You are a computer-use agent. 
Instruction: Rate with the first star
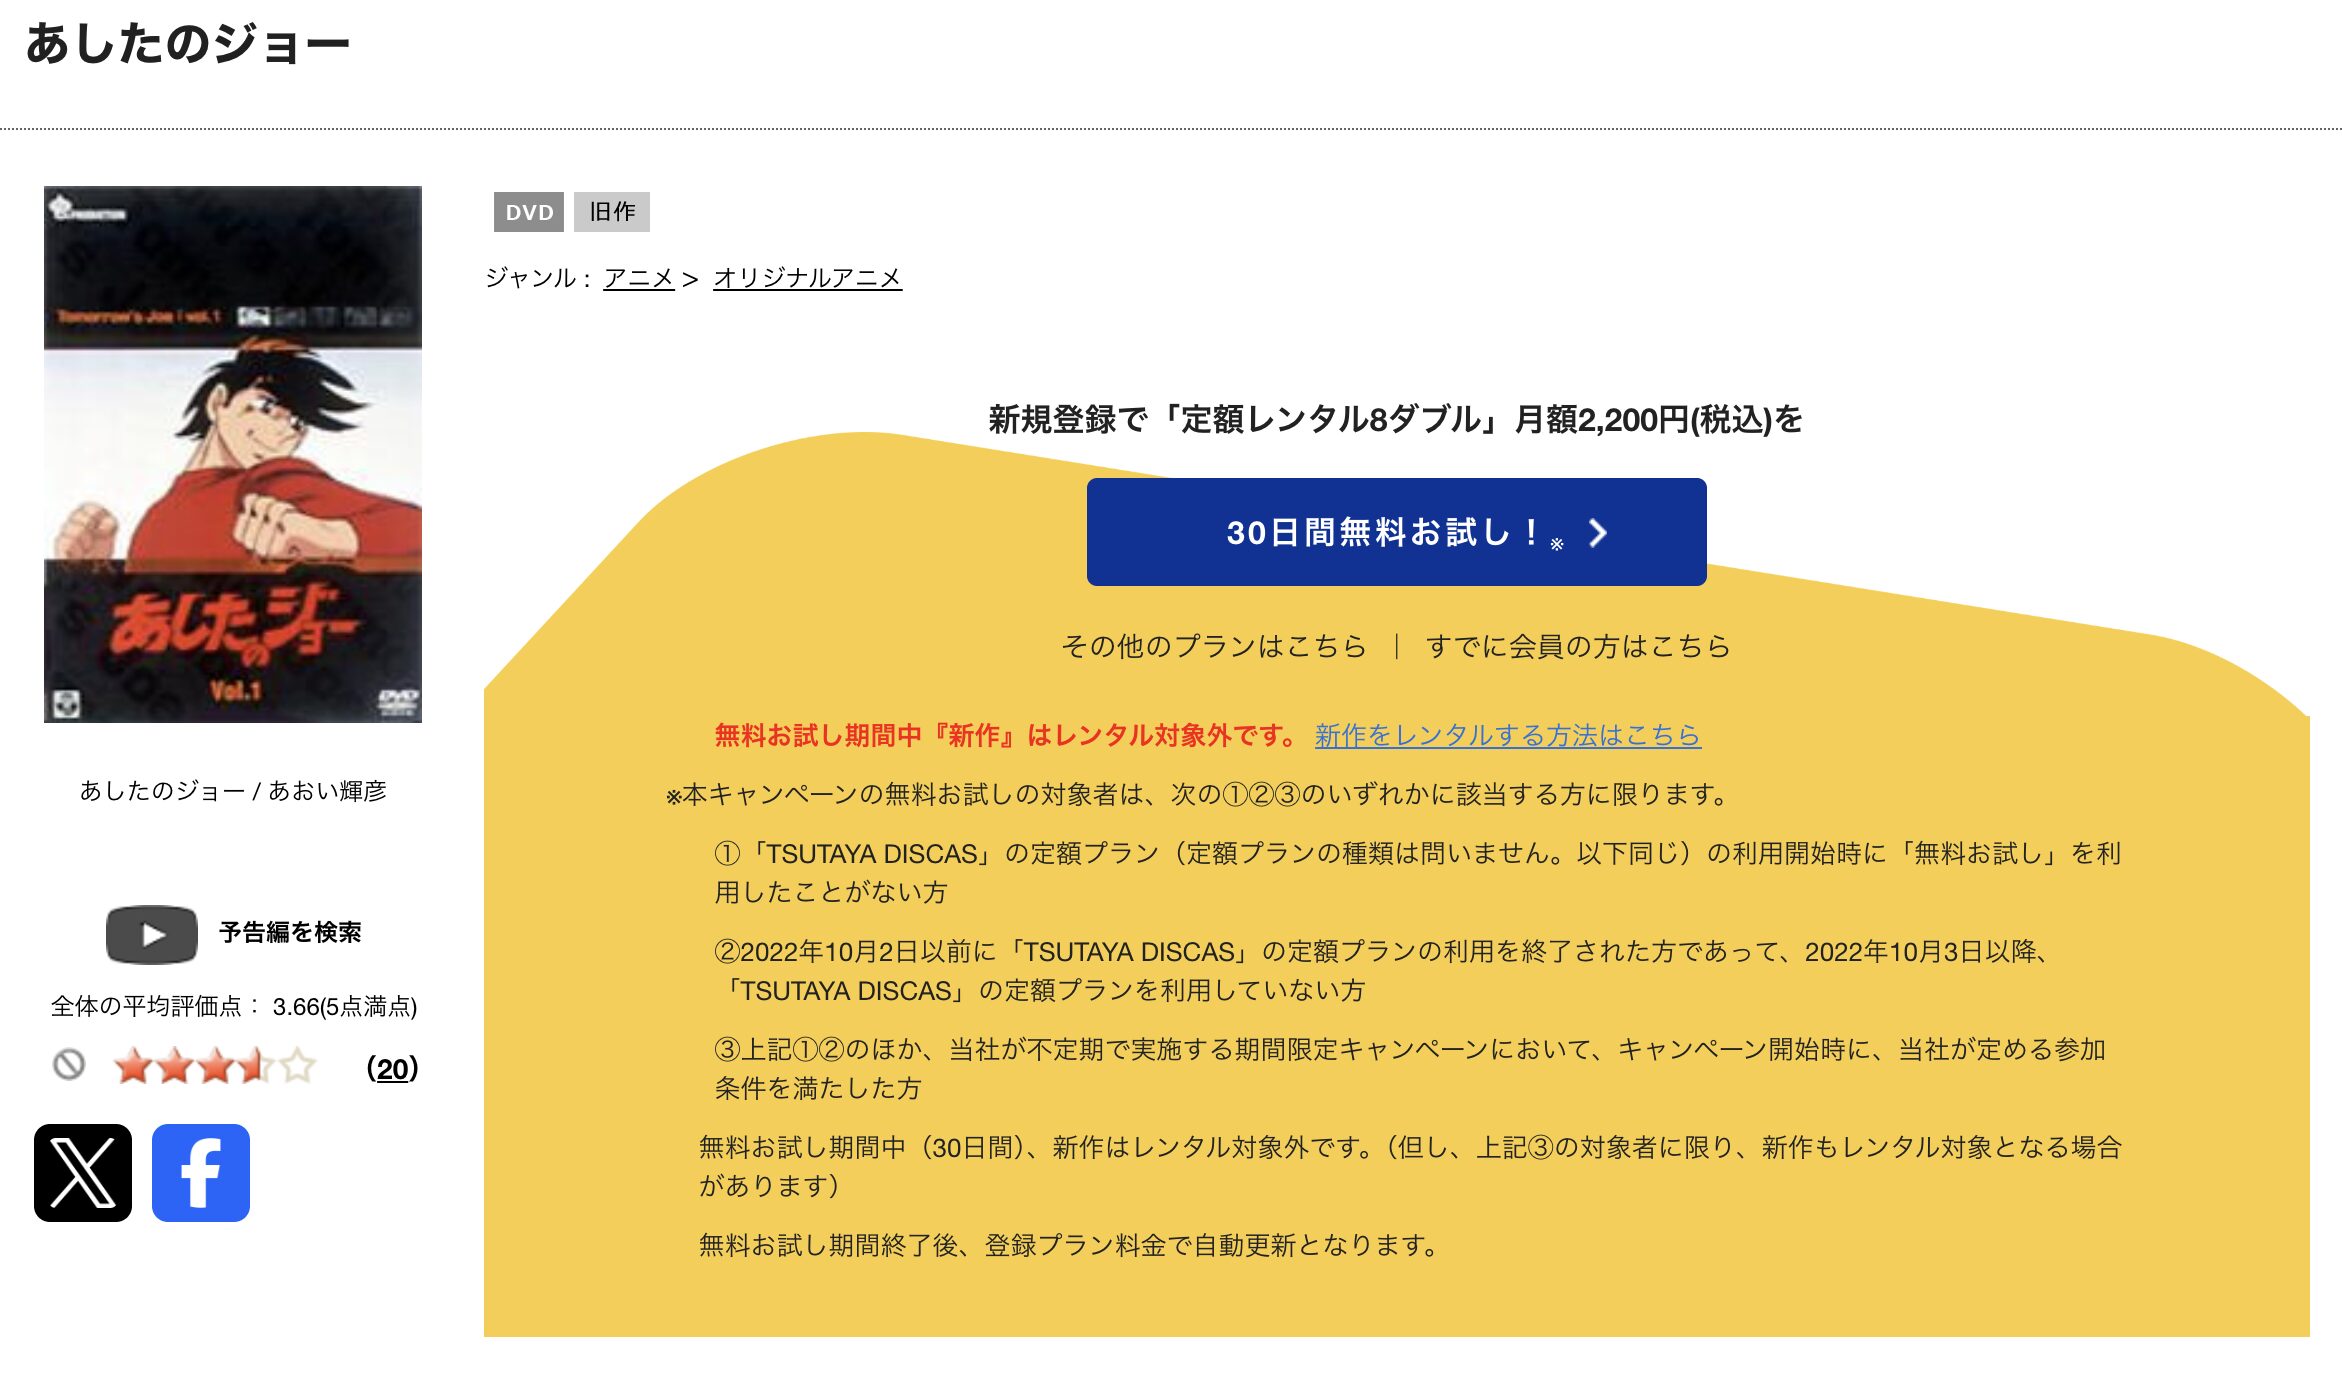[x=133, y=1066]
